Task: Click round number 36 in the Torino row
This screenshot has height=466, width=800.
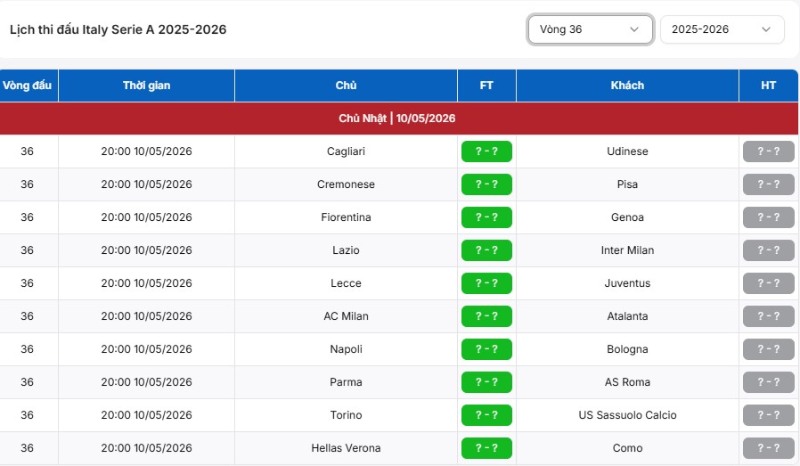Action: (x=27, y=415)
